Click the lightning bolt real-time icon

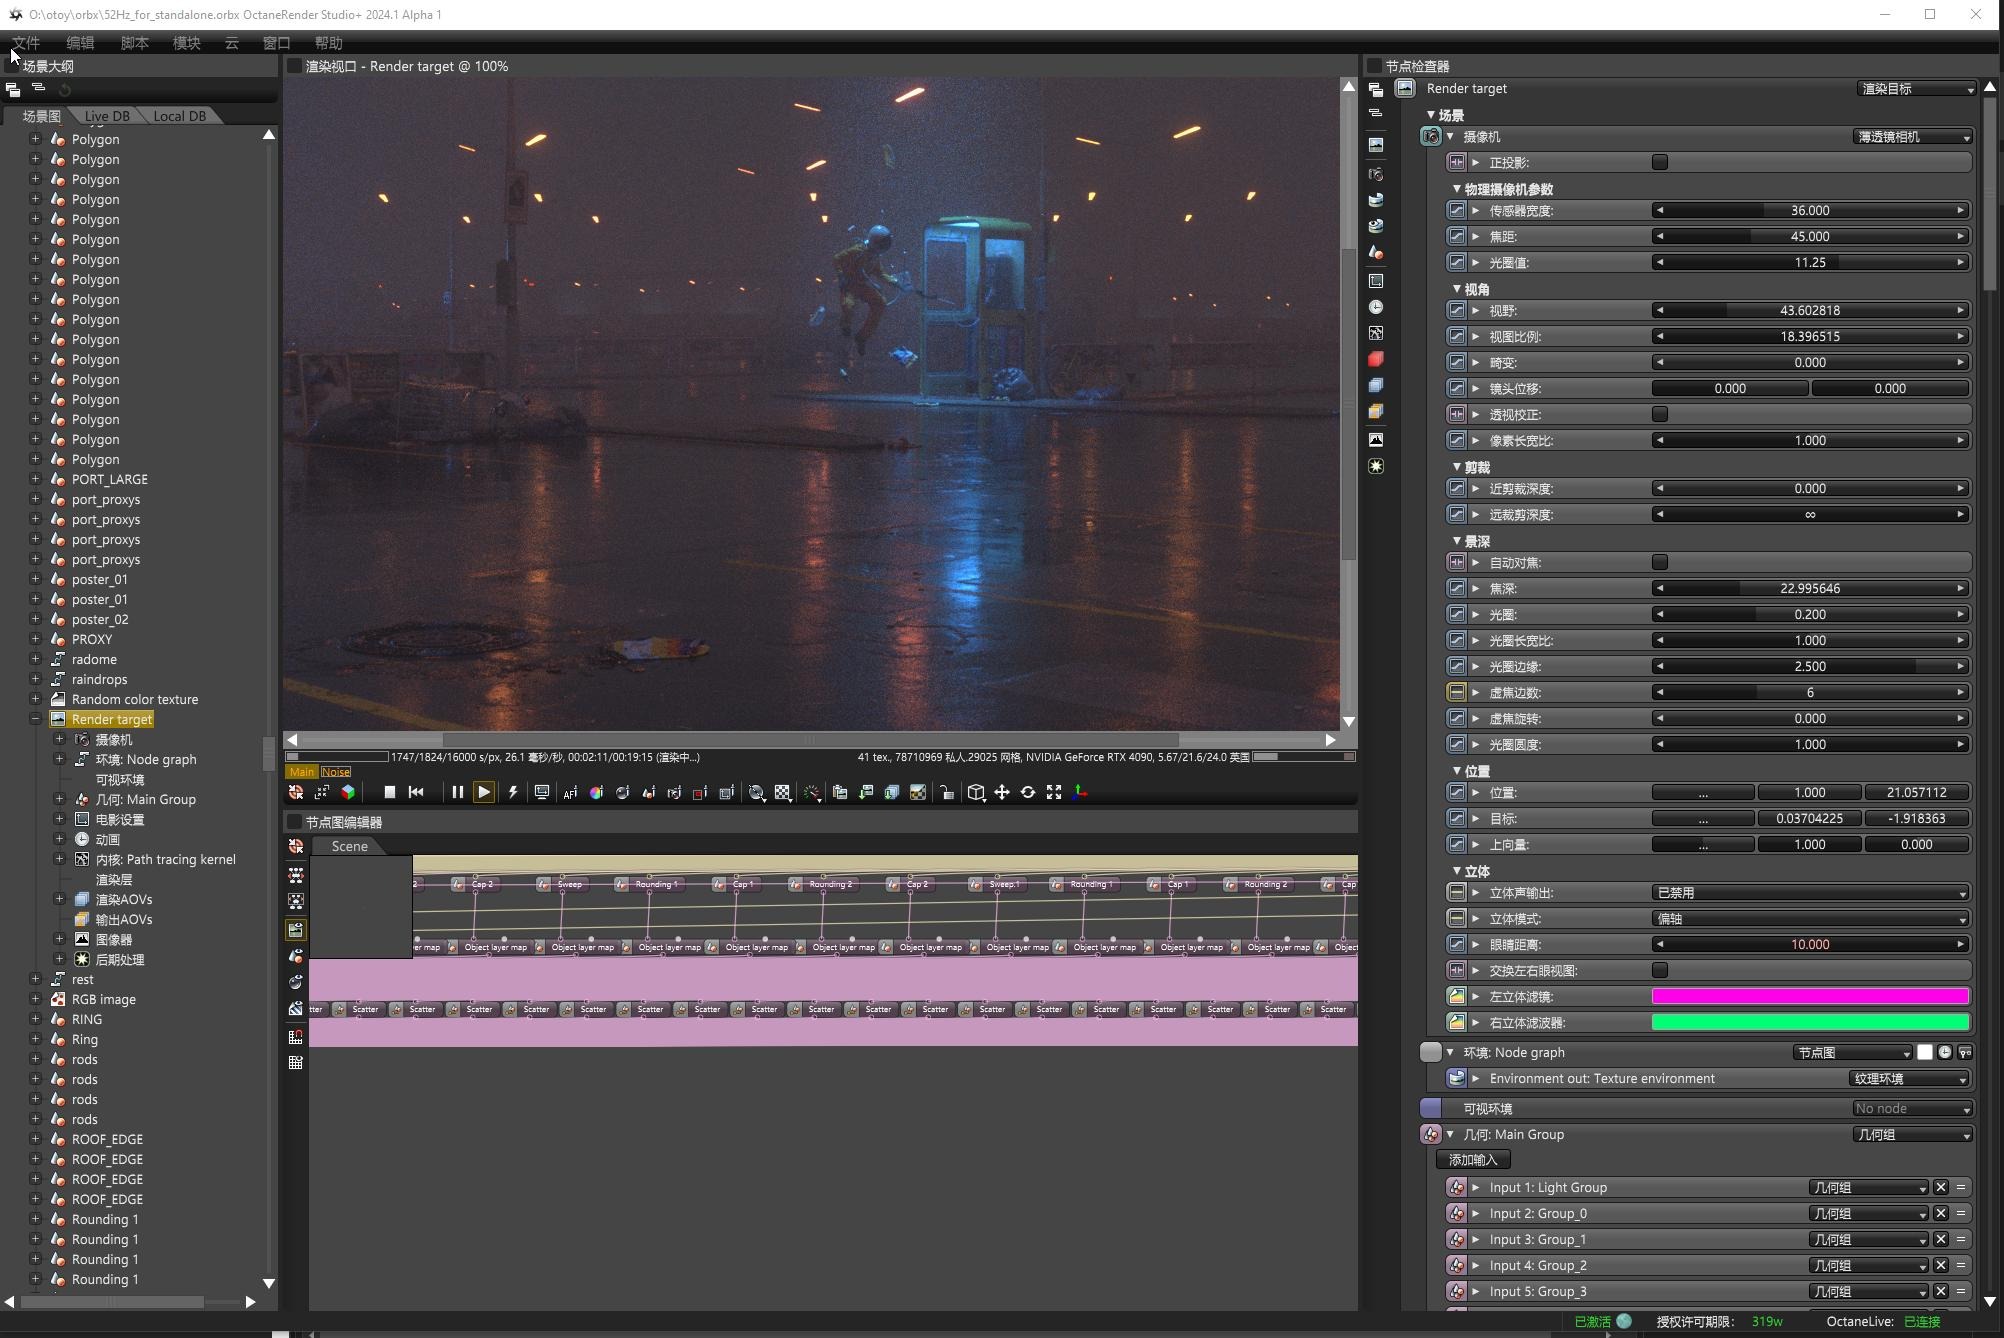pos(513,792)
